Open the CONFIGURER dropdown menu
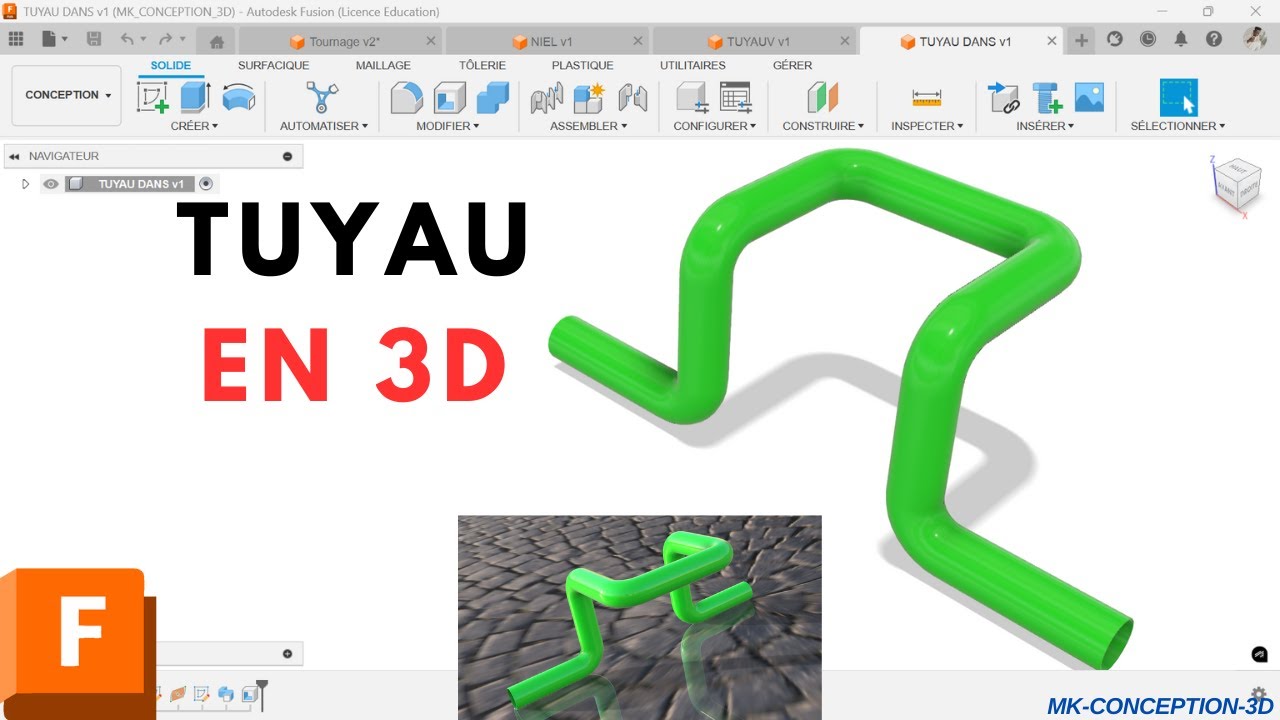This screenshot has height=720, width=1280. [x=715, y=126]
